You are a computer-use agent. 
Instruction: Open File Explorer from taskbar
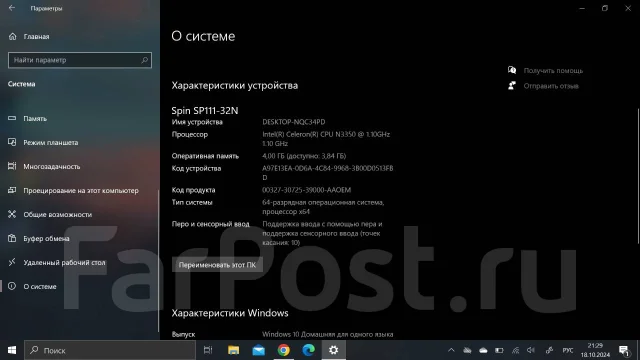pos(233,350)
